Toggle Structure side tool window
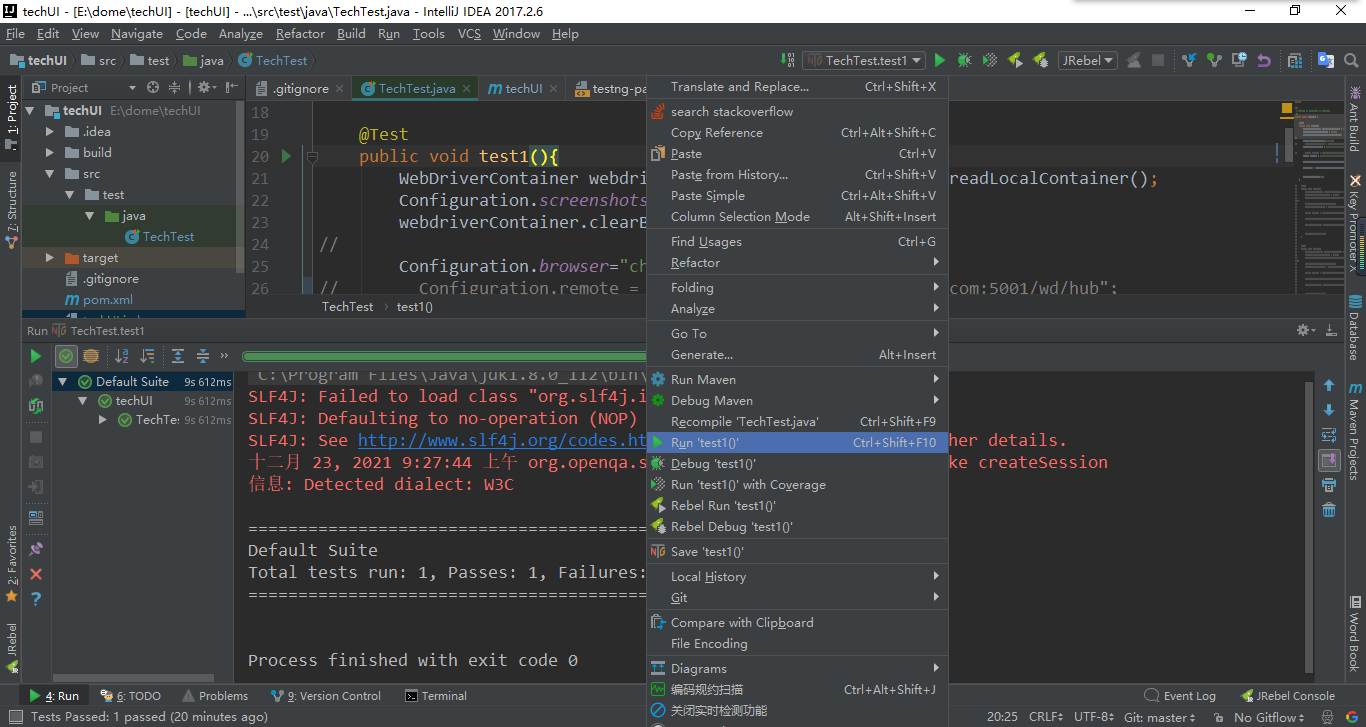 click(11, 210)
